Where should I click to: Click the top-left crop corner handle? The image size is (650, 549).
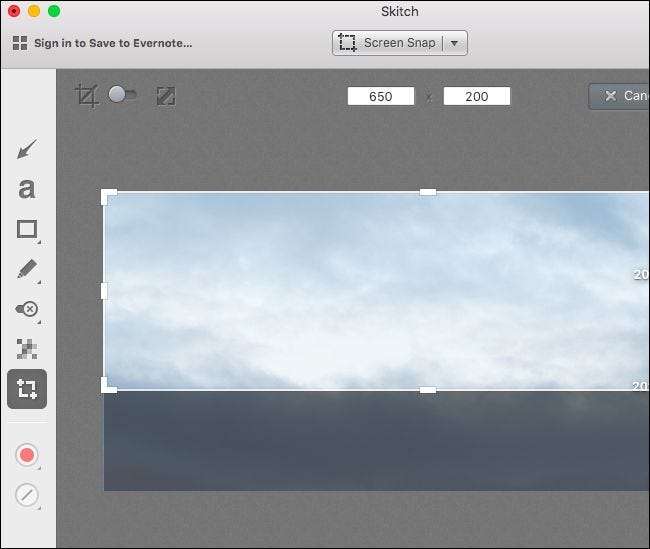coord(106,194)
